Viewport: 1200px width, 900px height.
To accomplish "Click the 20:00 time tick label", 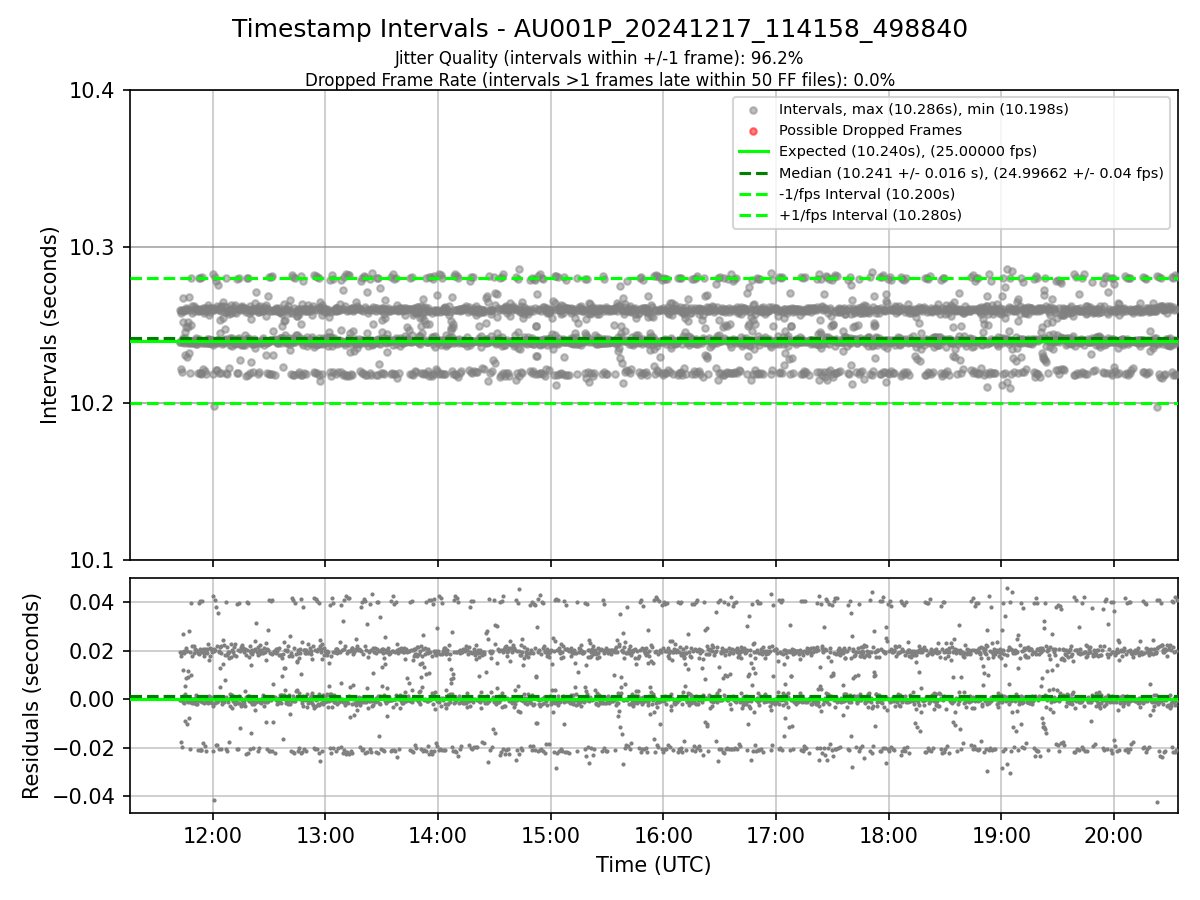I will (1114, 836).
